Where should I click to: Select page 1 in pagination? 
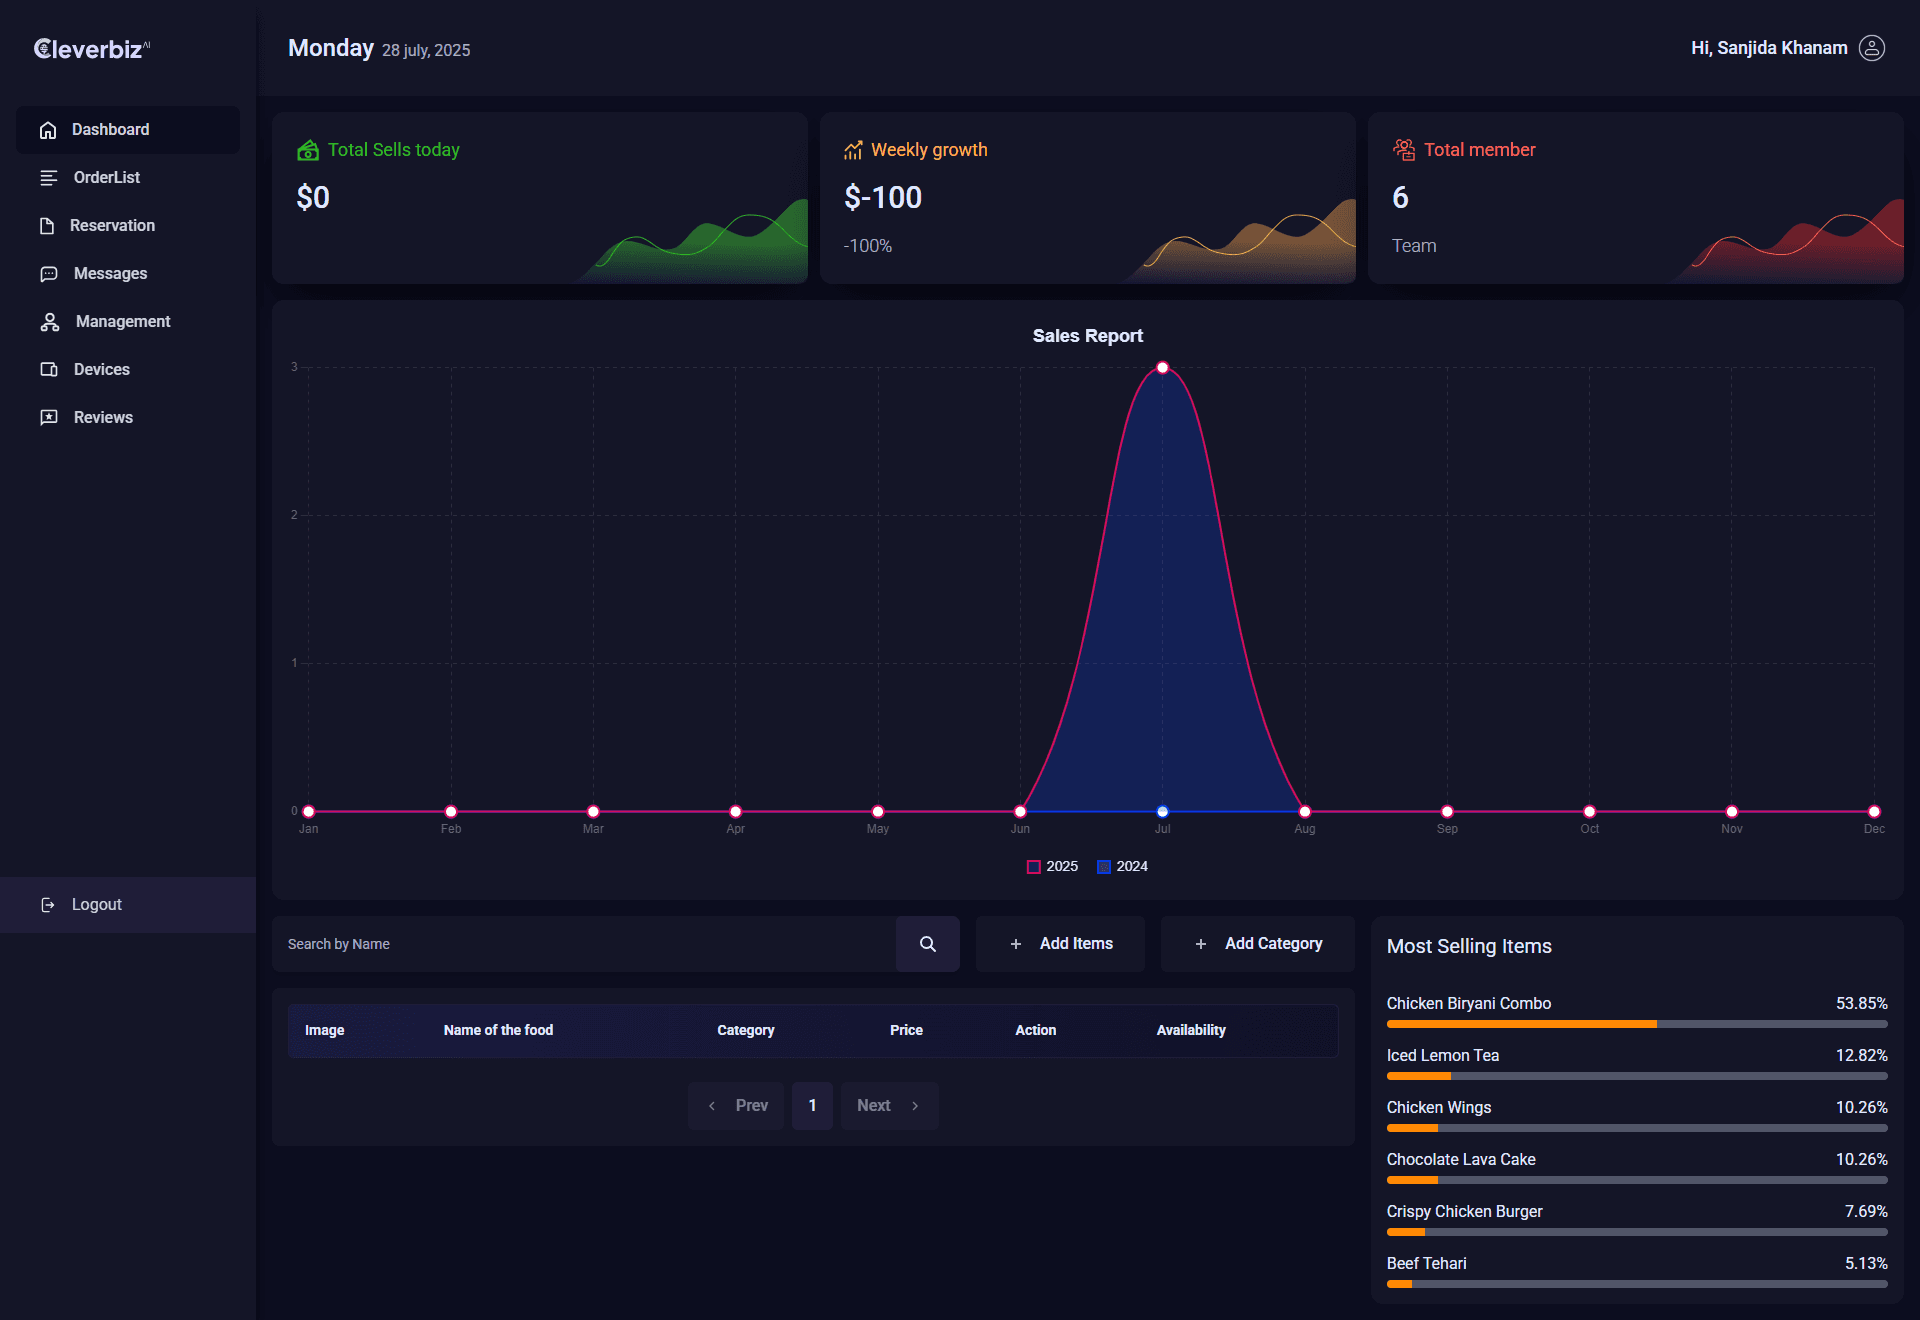812,1106
